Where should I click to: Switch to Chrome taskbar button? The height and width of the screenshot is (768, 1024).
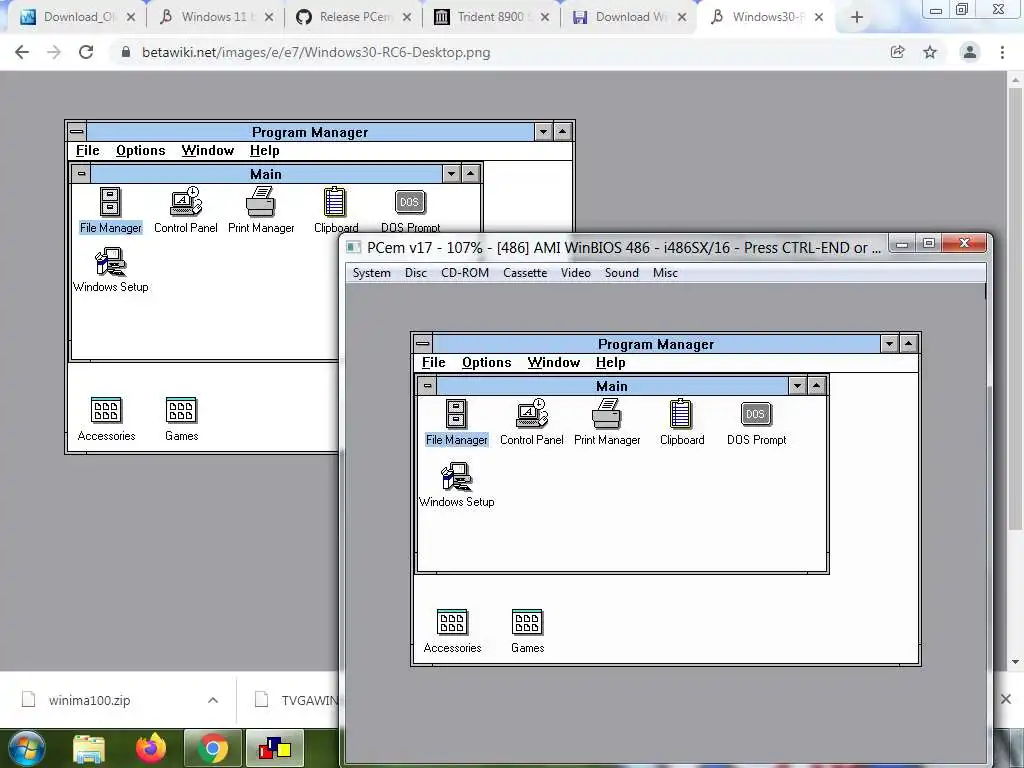(213, 748)
